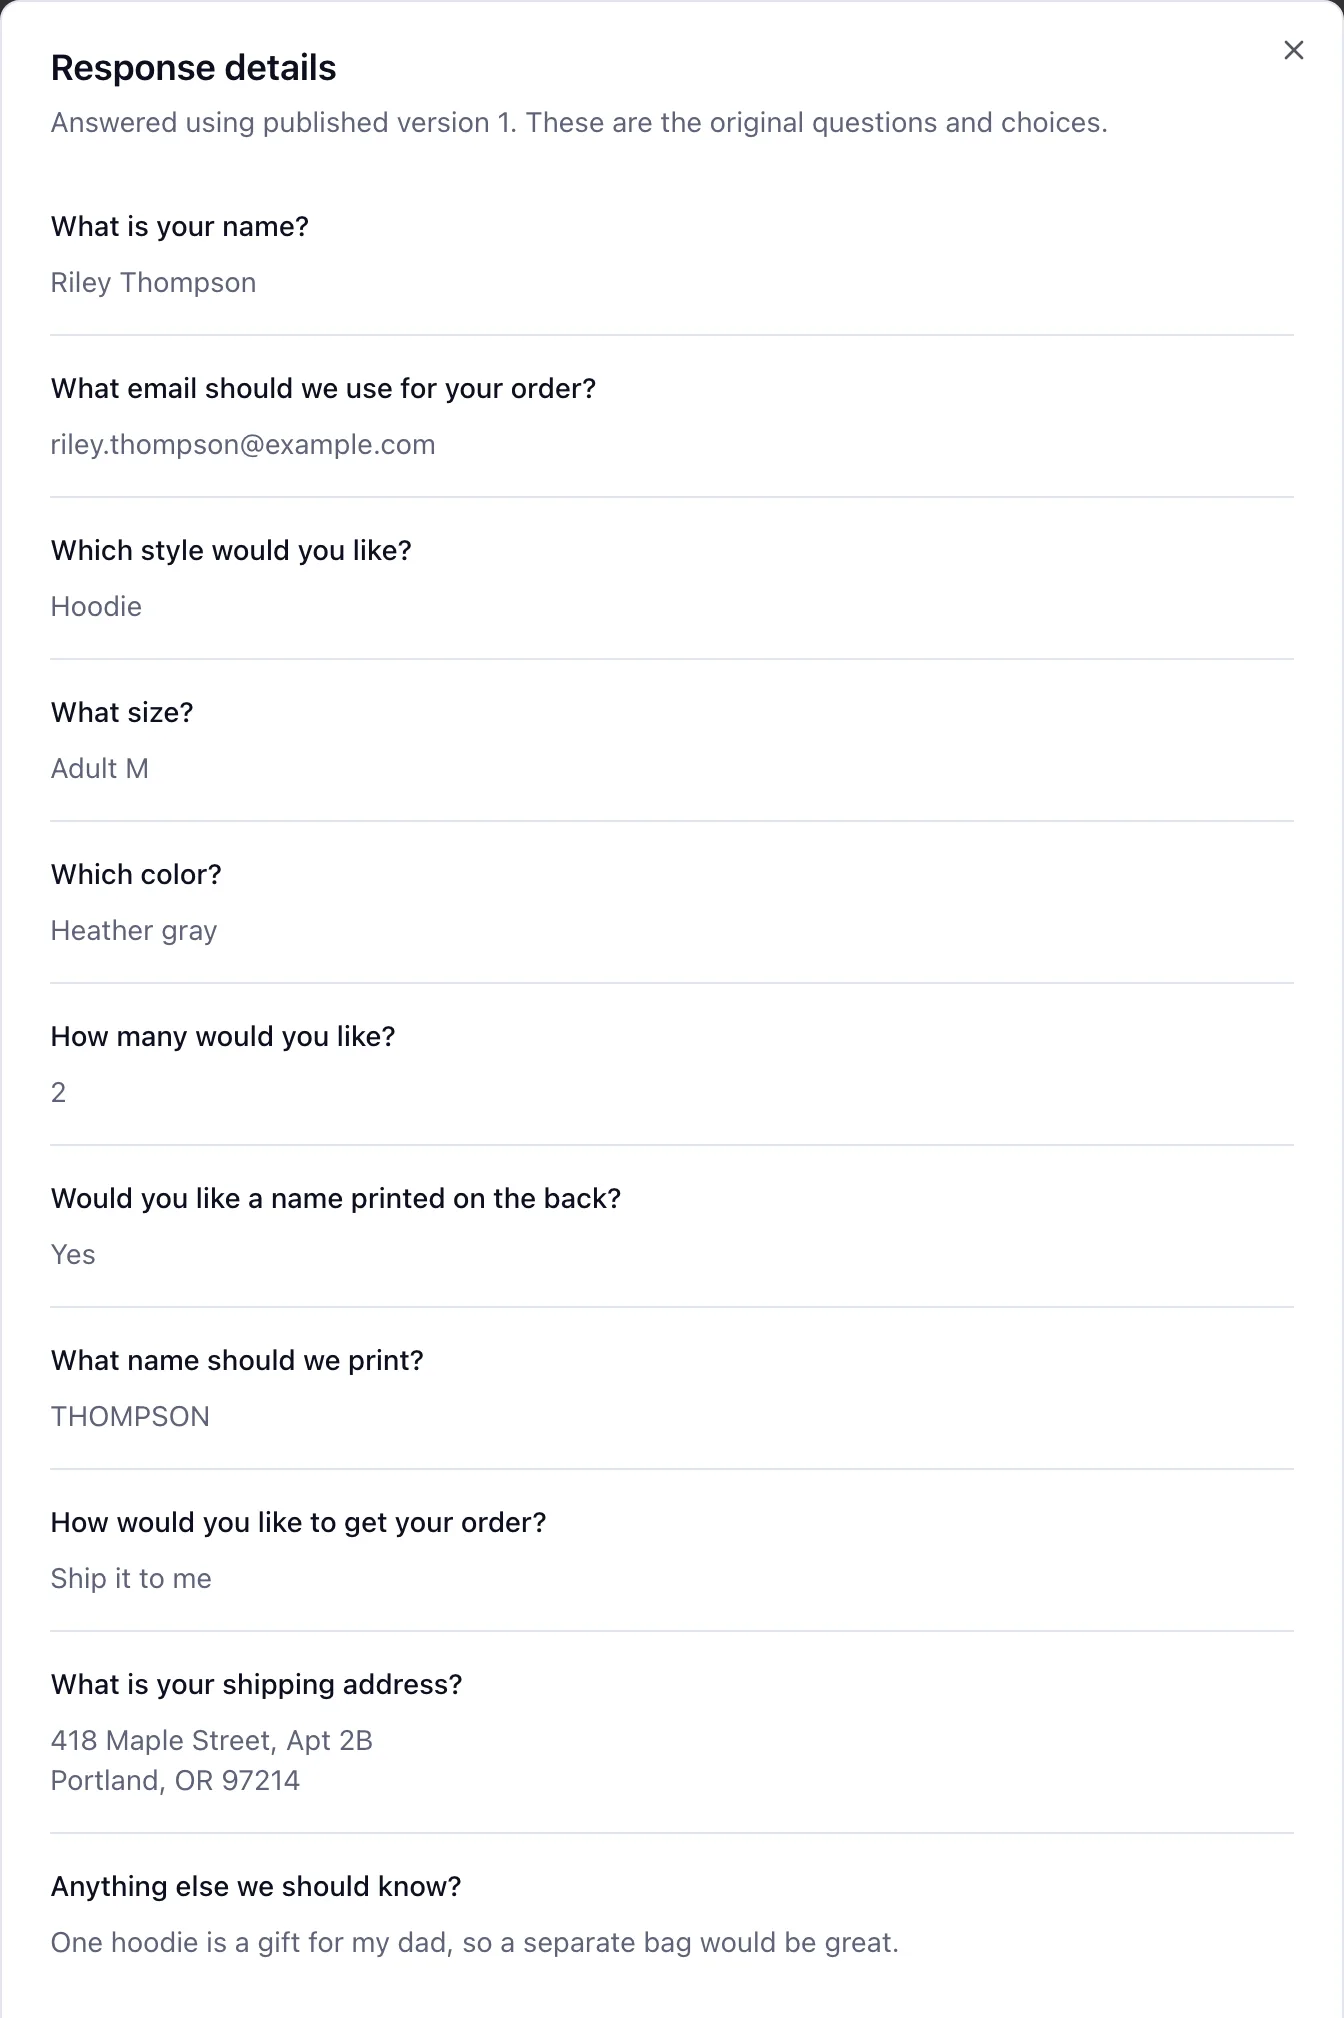Click the Ship it to me answer
Image resolution: width=1344 pixels, height=2018 pixels.
pyautogui.click(x=131, y=1579)
